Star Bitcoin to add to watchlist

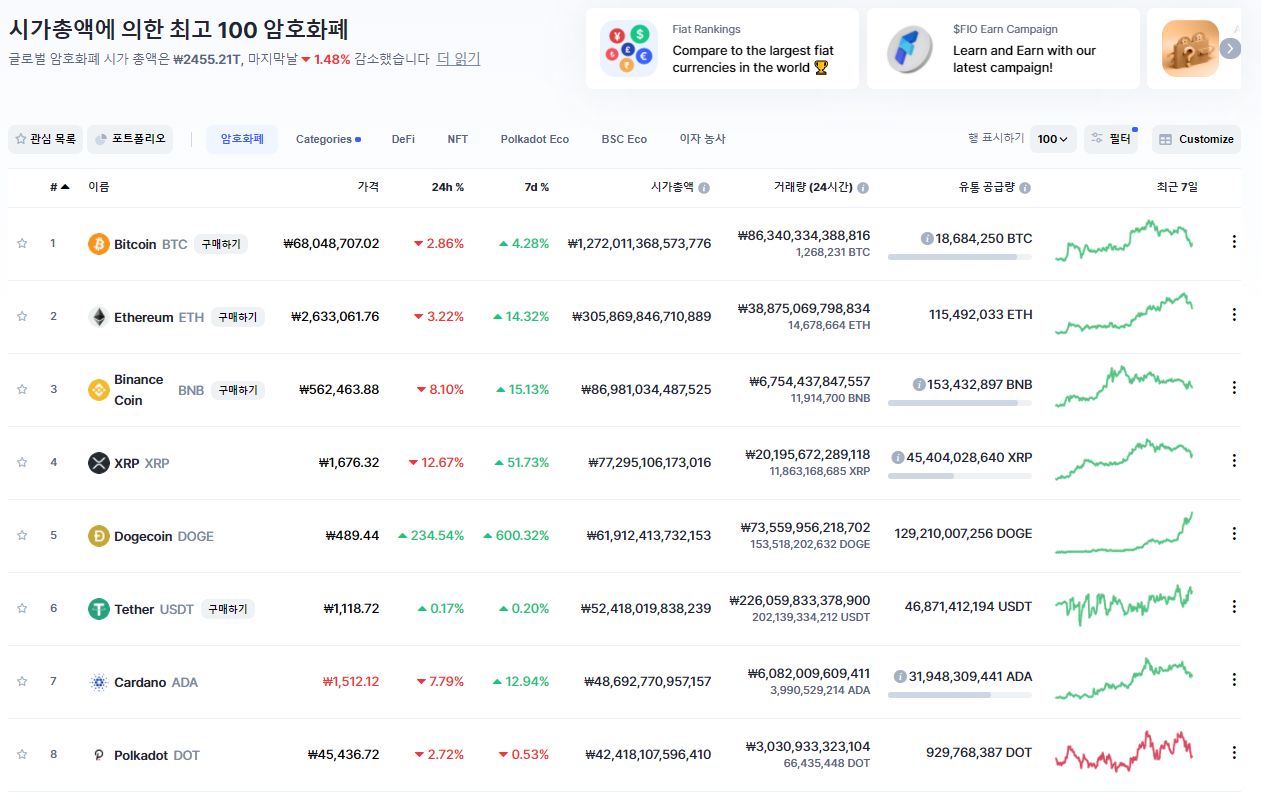point(21,244)
